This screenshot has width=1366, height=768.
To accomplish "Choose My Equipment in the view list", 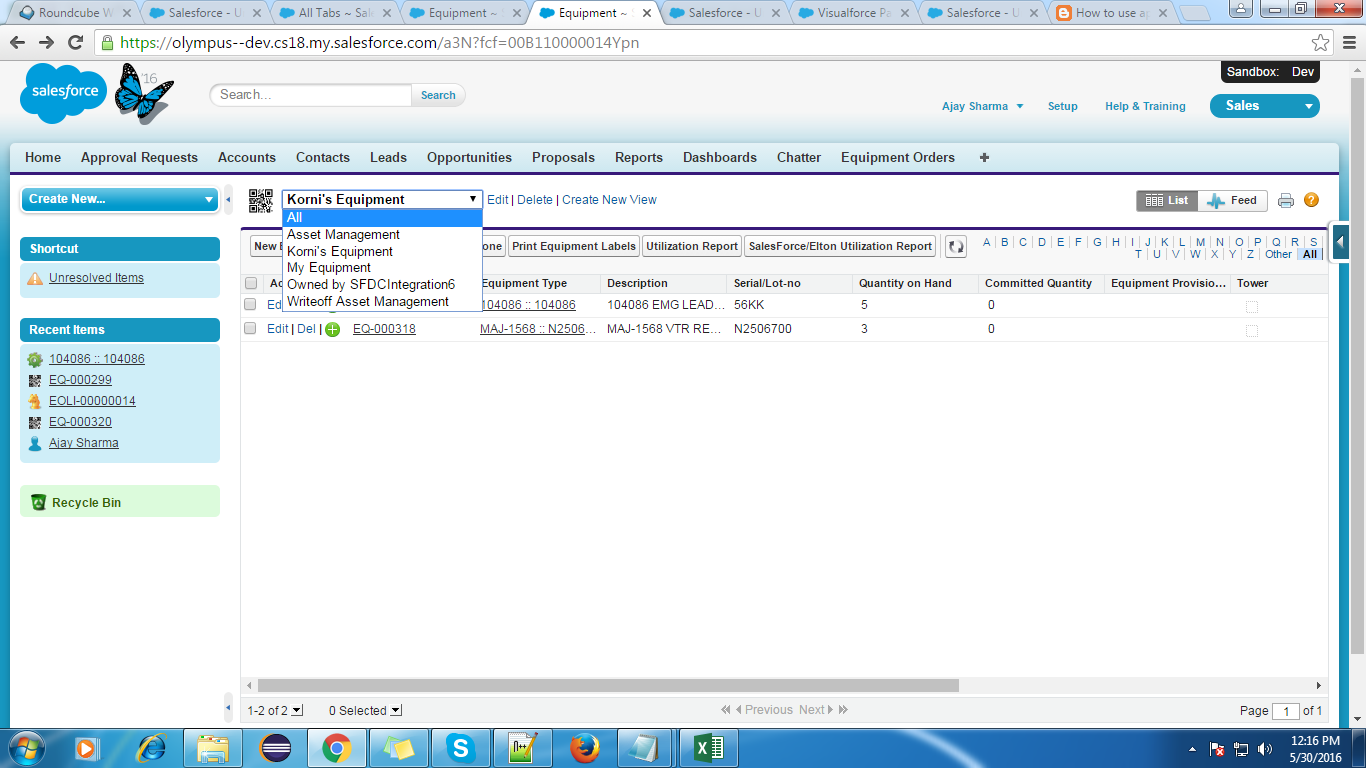I will click(x=382, y=268).
